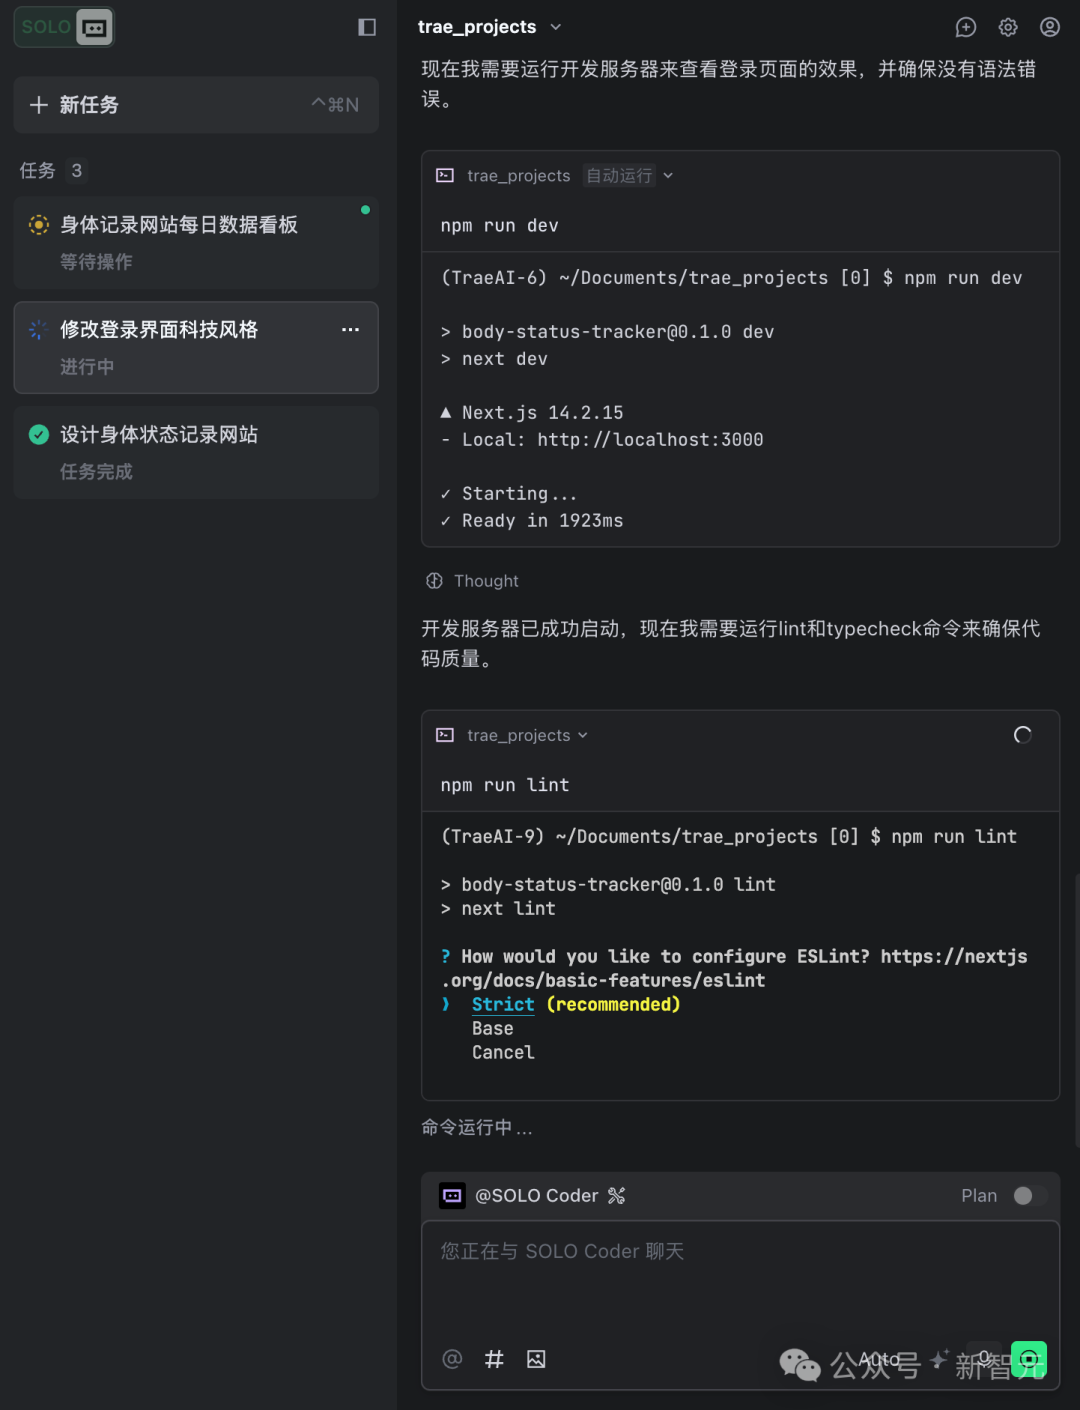Open the settings gear icon
This screenshot has width=1080, height=1410.
click(x=1007, y=27)
